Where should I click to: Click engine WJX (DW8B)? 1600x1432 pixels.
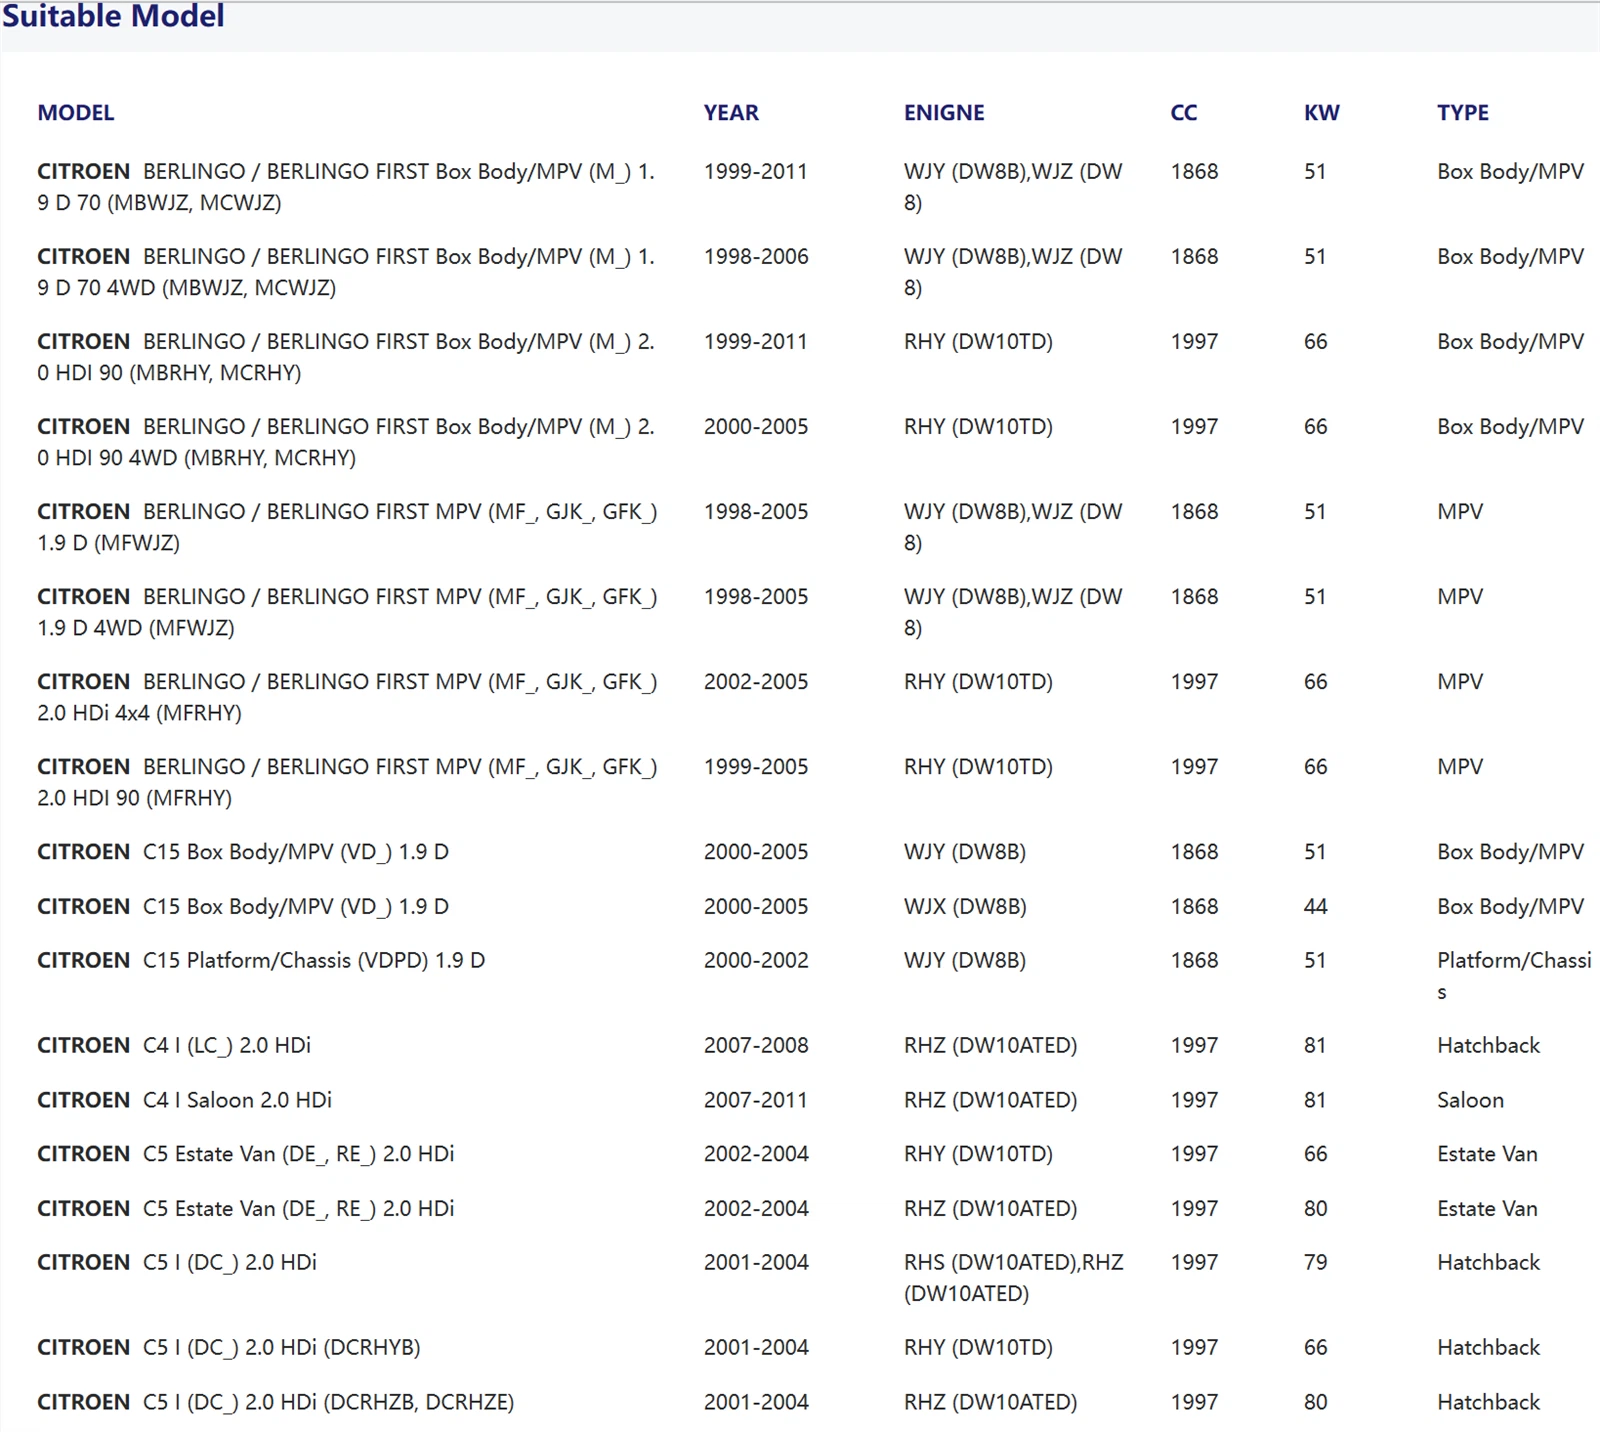[965, 907]
